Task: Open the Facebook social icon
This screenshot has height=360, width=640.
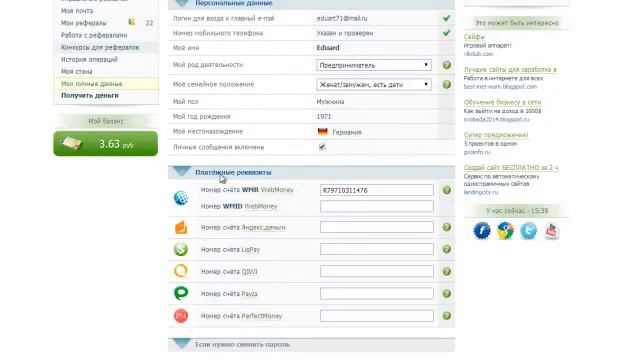Action: [482, 231]
